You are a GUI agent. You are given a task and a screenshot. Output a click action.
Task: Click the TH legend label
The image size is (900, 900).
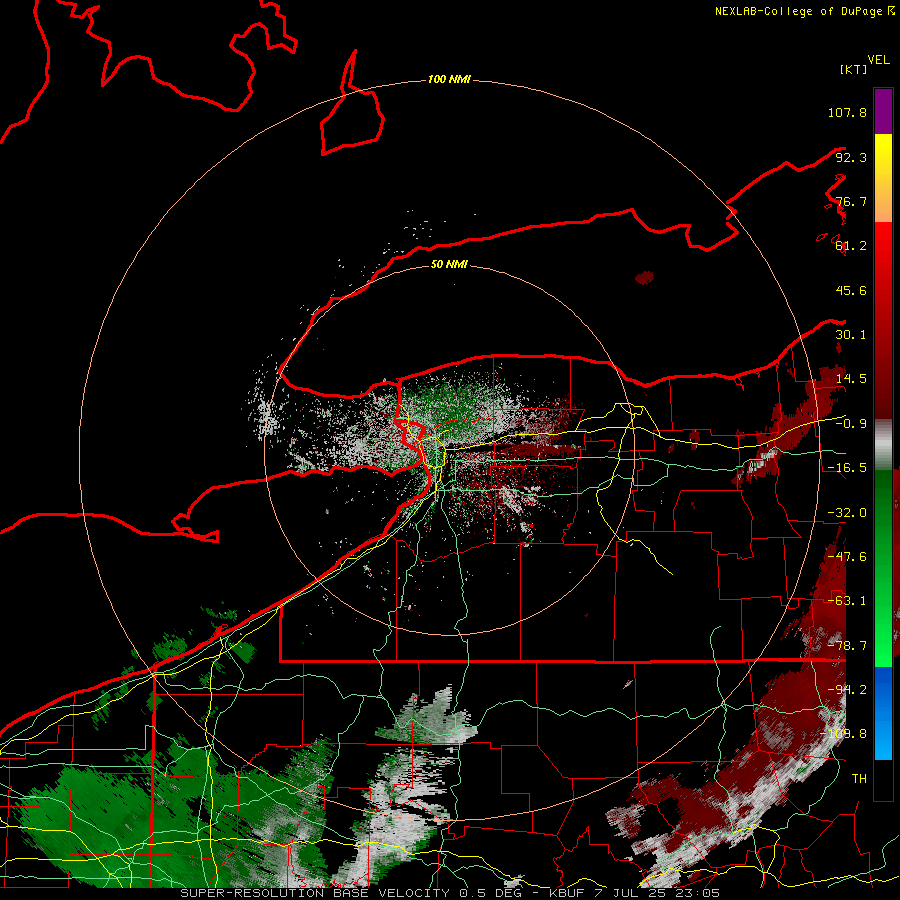859,779
